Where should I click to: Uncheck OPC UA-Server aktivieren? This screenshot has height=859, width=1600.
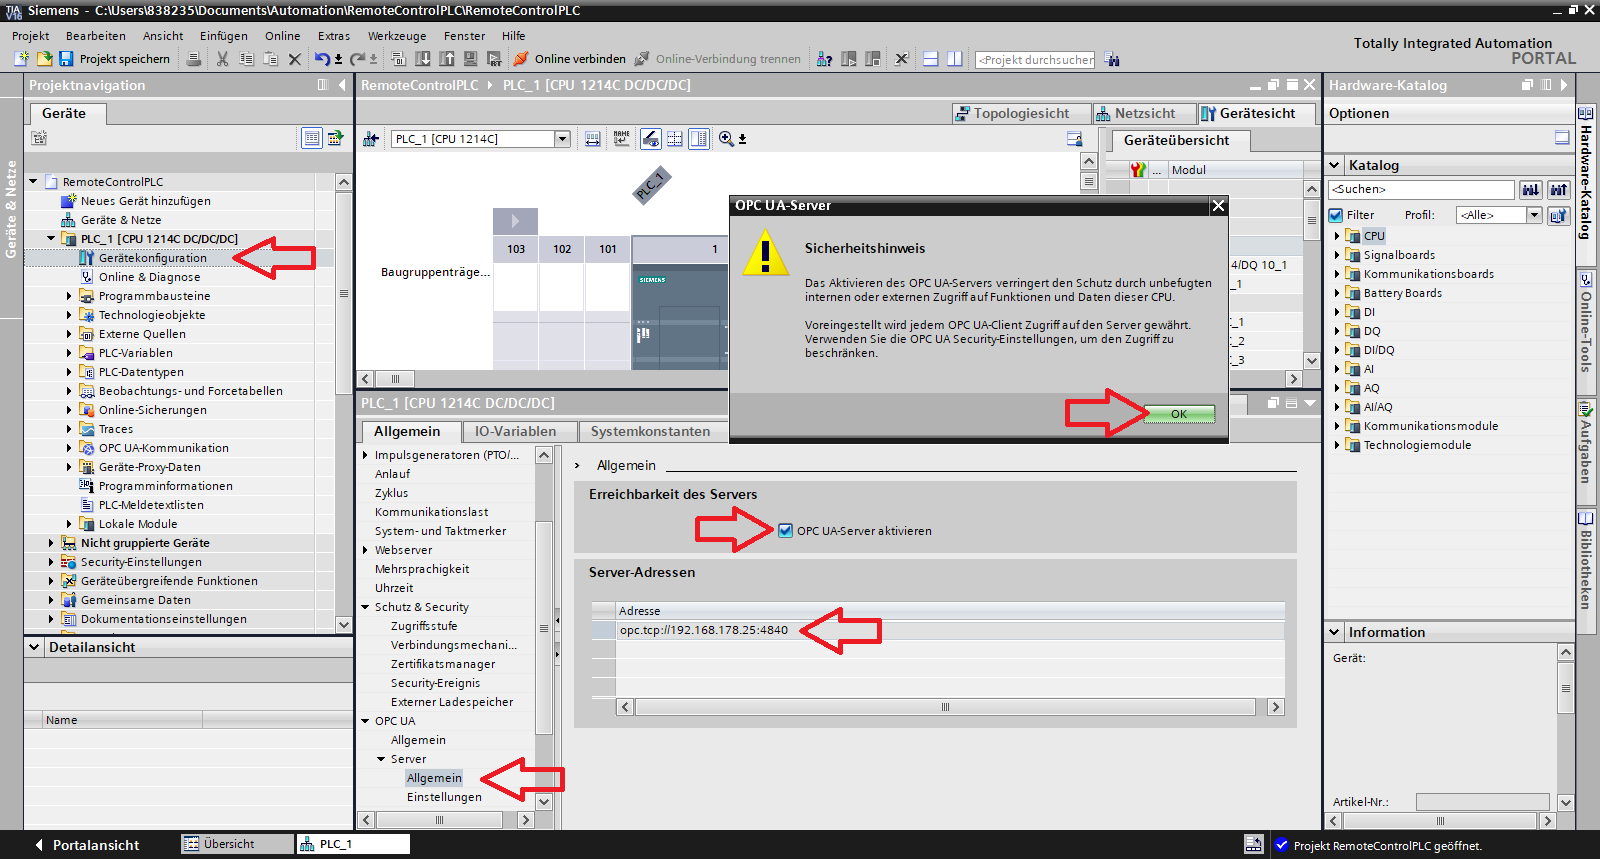pos(785,531)
